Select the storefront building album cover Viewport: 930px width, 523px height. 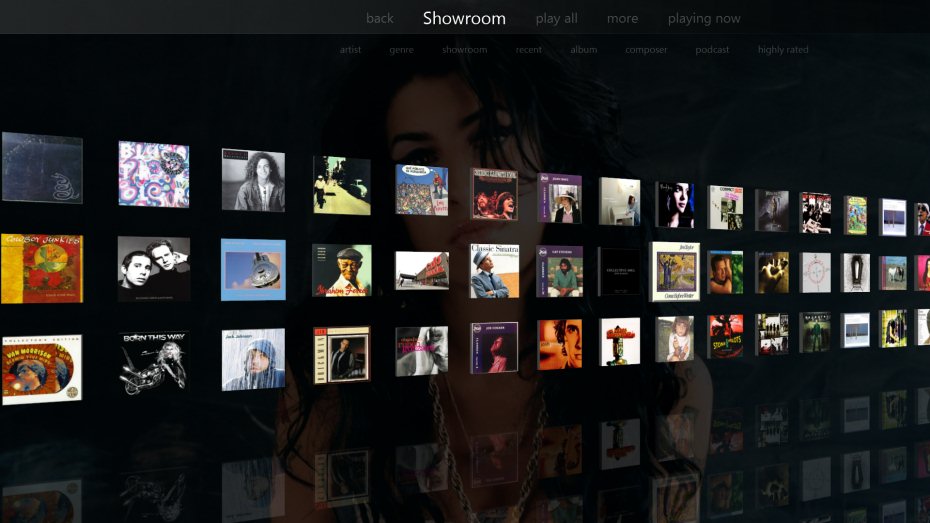coord(422,270)
